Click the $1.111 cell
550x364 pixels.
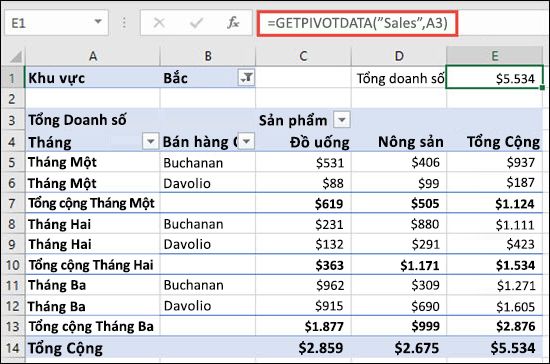(x=495, y=224)
